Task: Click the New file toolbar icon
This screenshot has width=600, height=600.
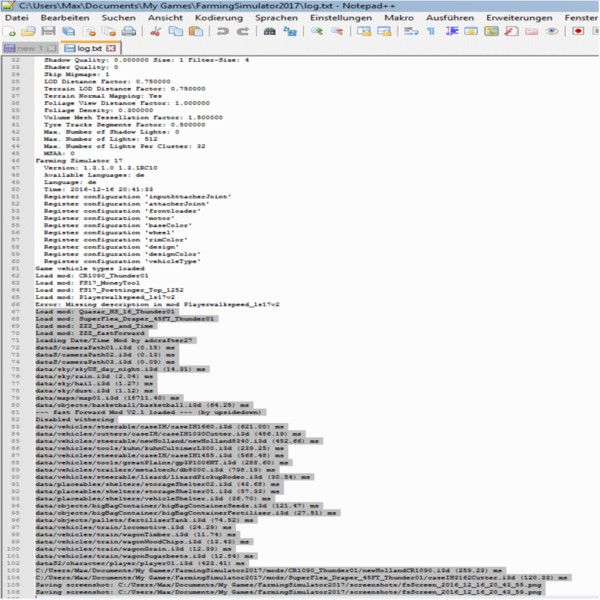Action: pyautogui.click(x=10, y=32)
